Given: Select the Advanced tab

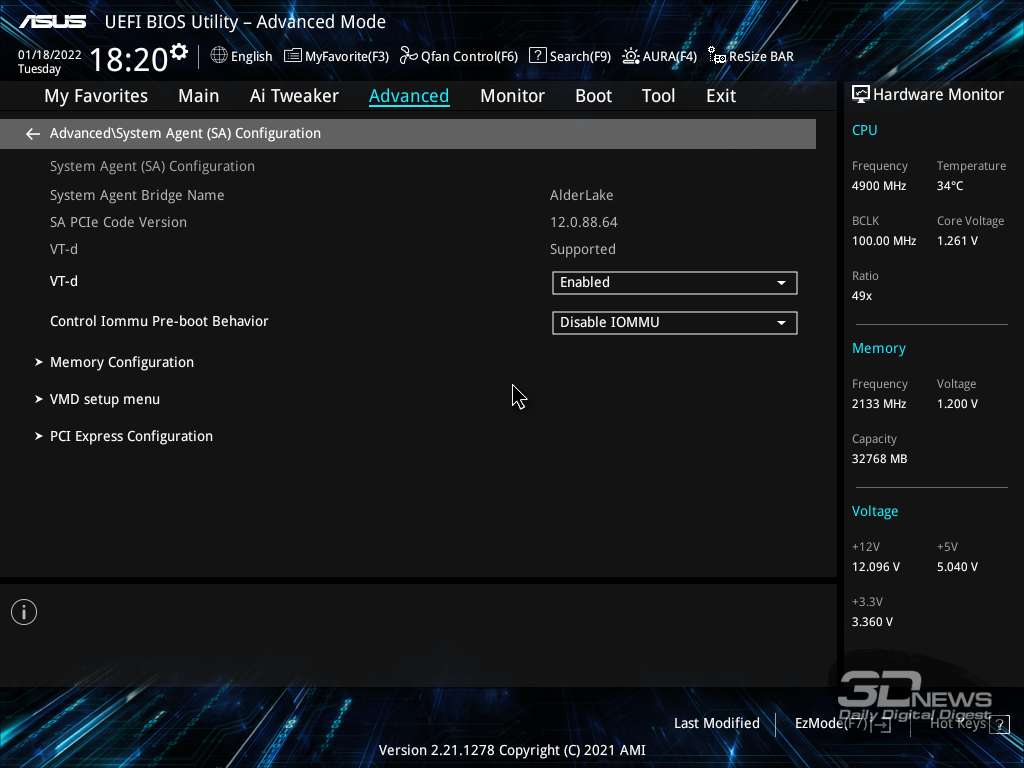Looking at the screenshot, I should [409, 96].
